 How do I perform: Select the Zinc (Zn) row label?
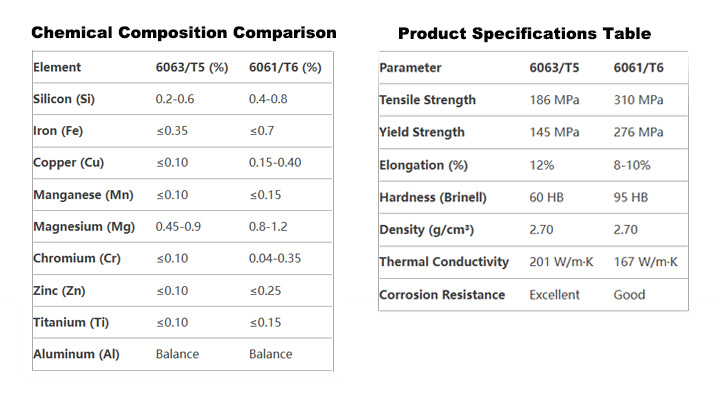pos(62,291)
